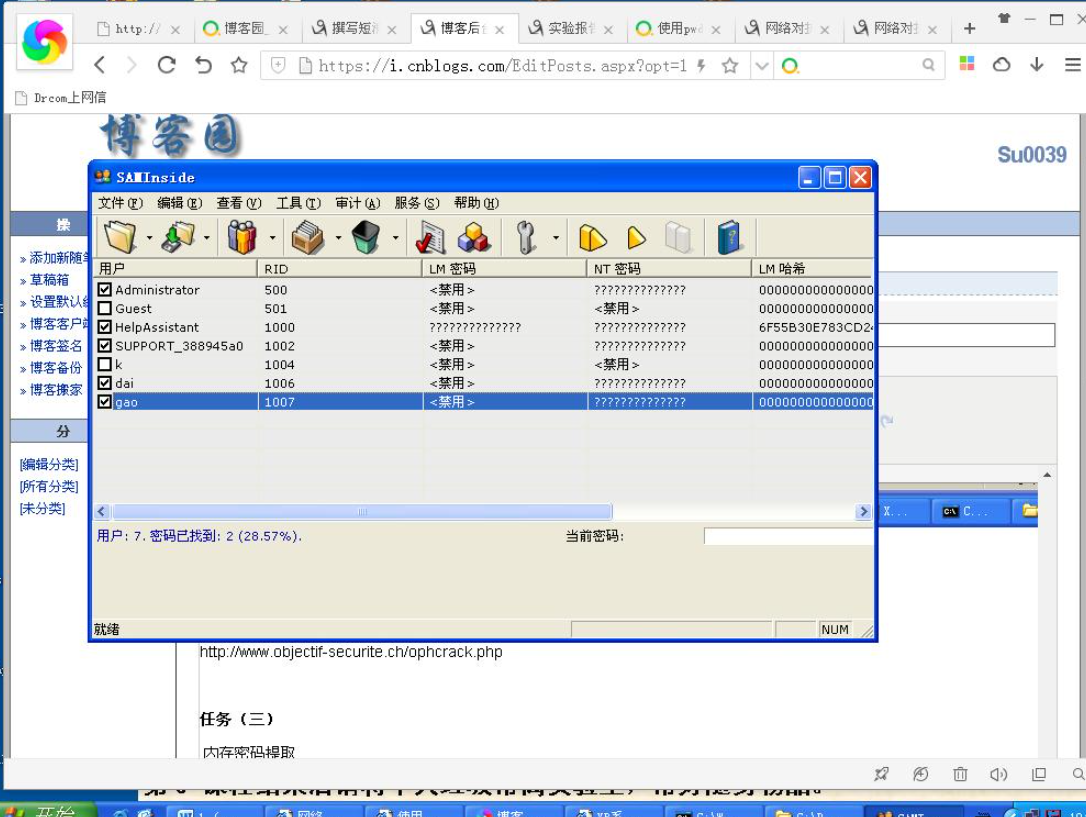Screen dimensions: 1086x817
Task: Open the browser downloads arrow icon
Action: (x=1037, y=64)
